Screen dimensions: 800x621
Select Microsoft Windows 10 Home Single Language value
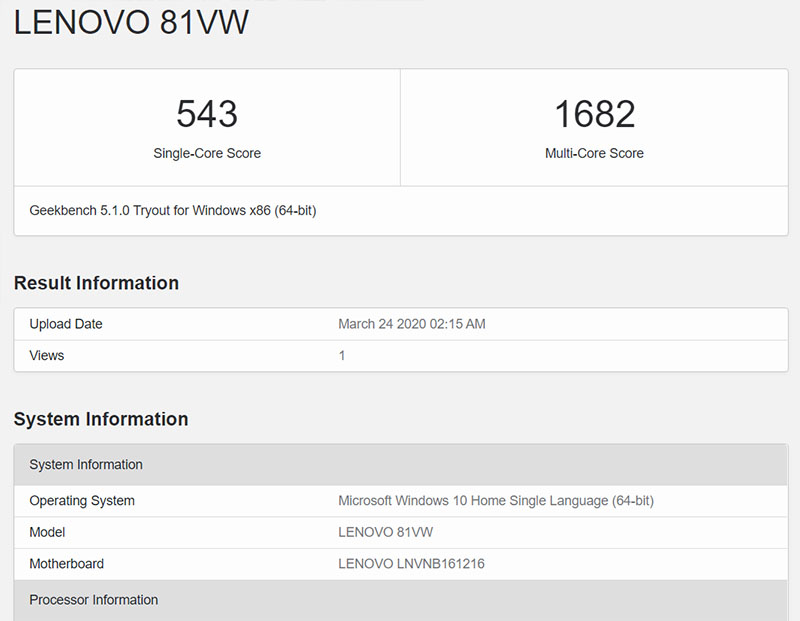tap(496, 501)
